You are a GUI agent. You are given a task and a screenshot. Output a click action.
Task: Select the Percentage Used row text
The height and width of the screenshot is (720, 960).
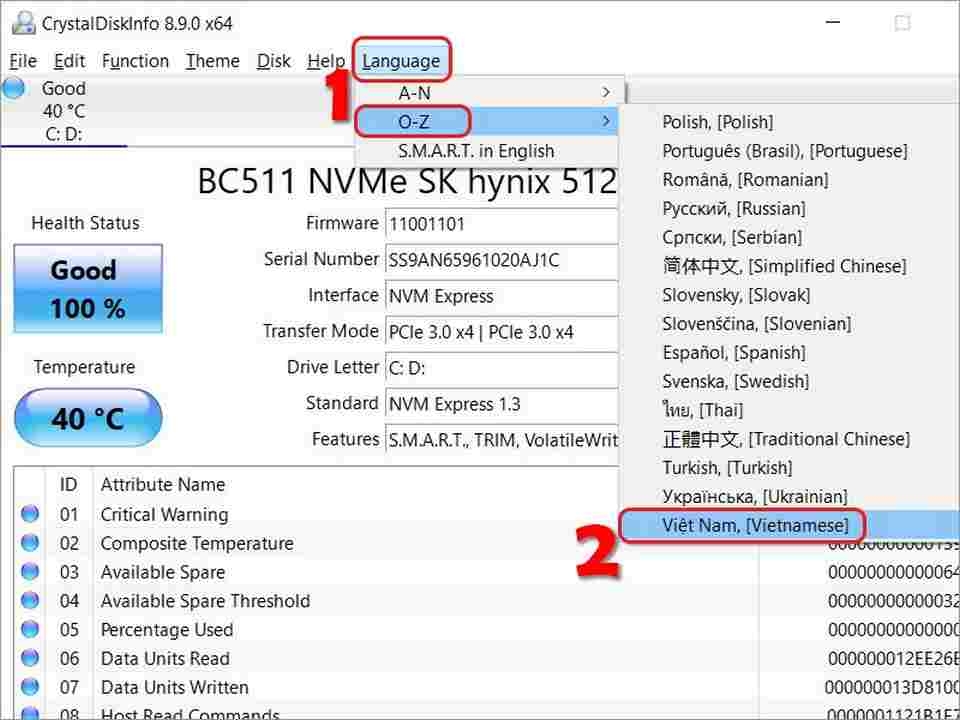[x=167, y=629]
